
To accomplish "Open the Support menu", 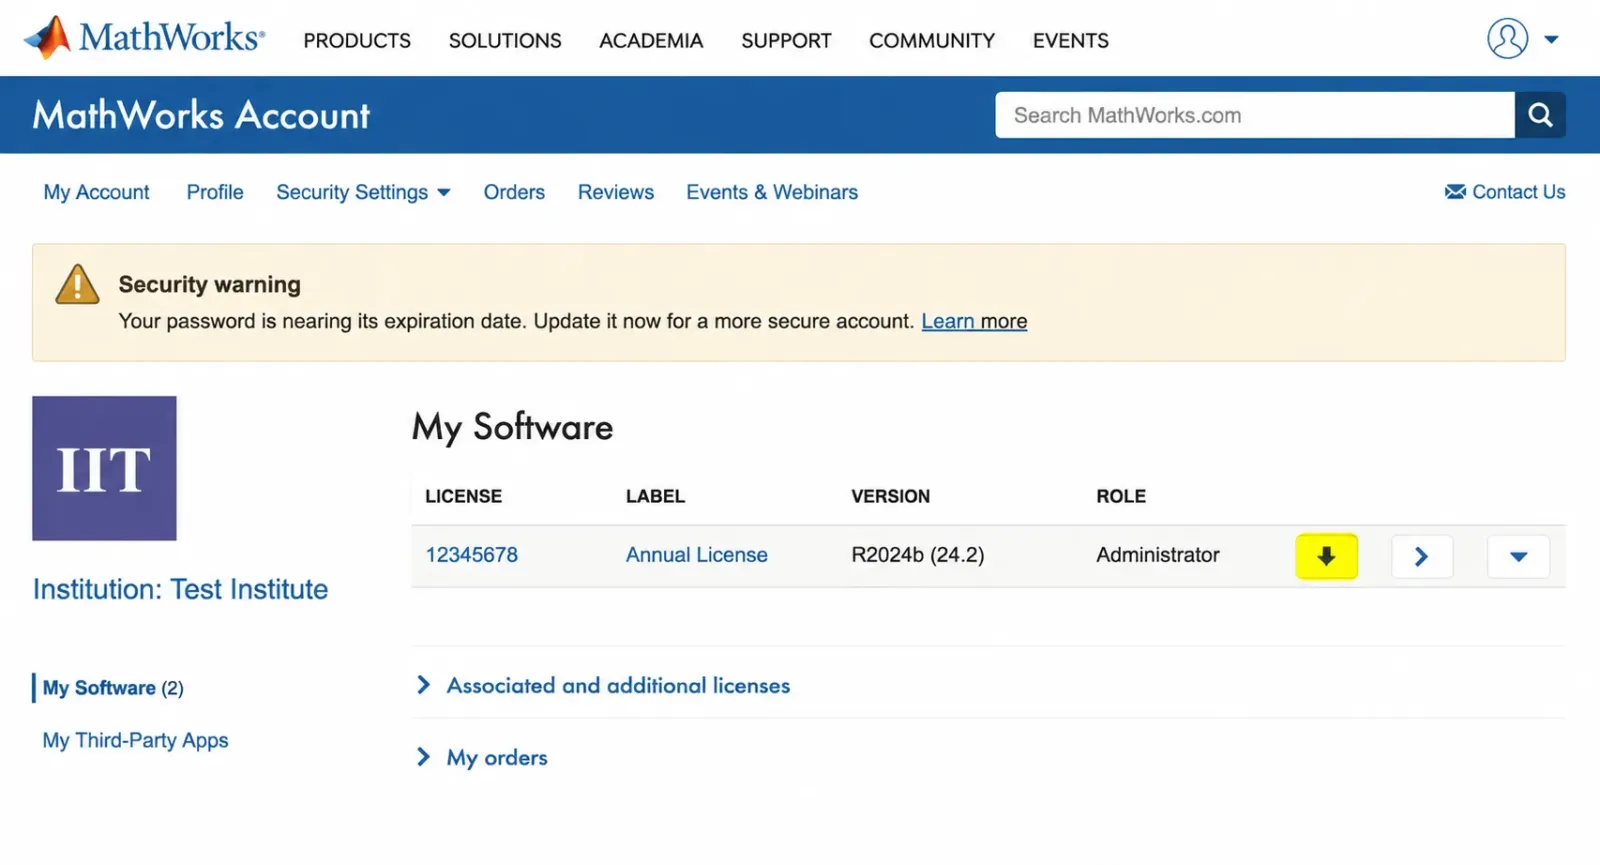I will pos(786,41).
